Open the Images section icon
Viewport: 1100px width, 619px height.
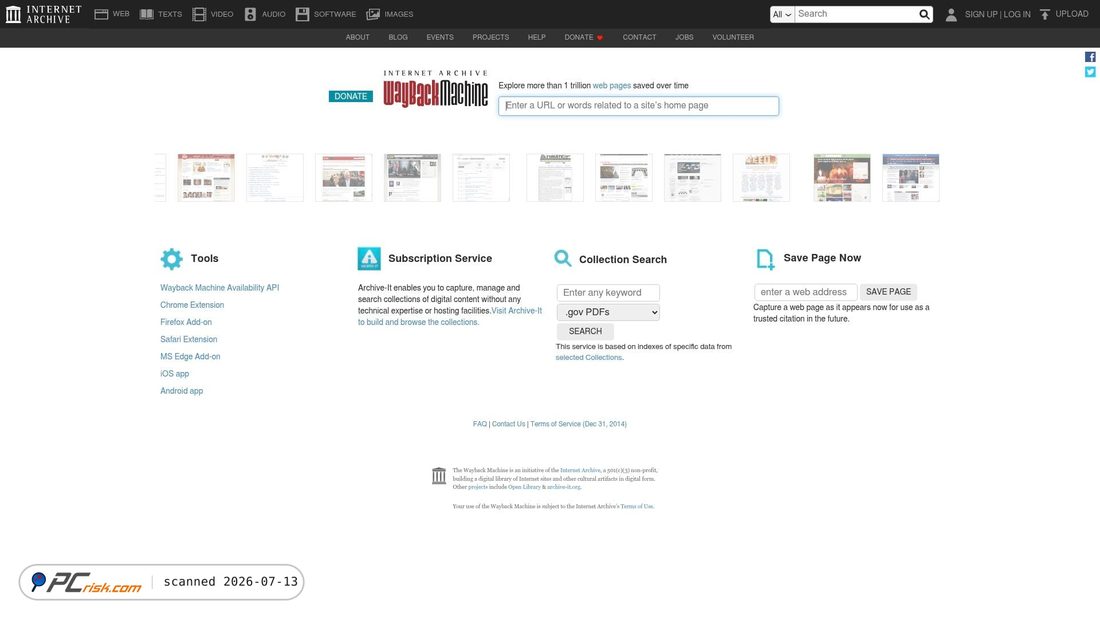coord(373,14)
